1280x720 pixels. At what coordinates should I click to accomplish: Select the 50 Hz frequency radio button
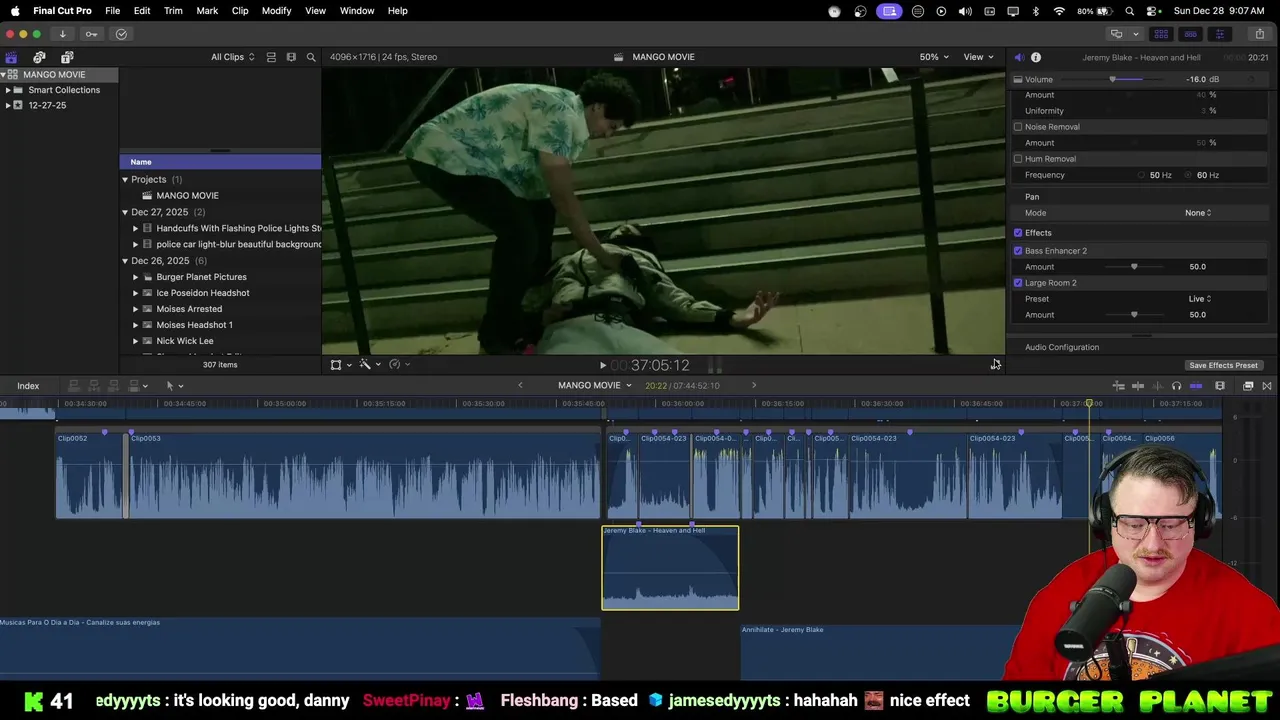(x=1141, y=175)
